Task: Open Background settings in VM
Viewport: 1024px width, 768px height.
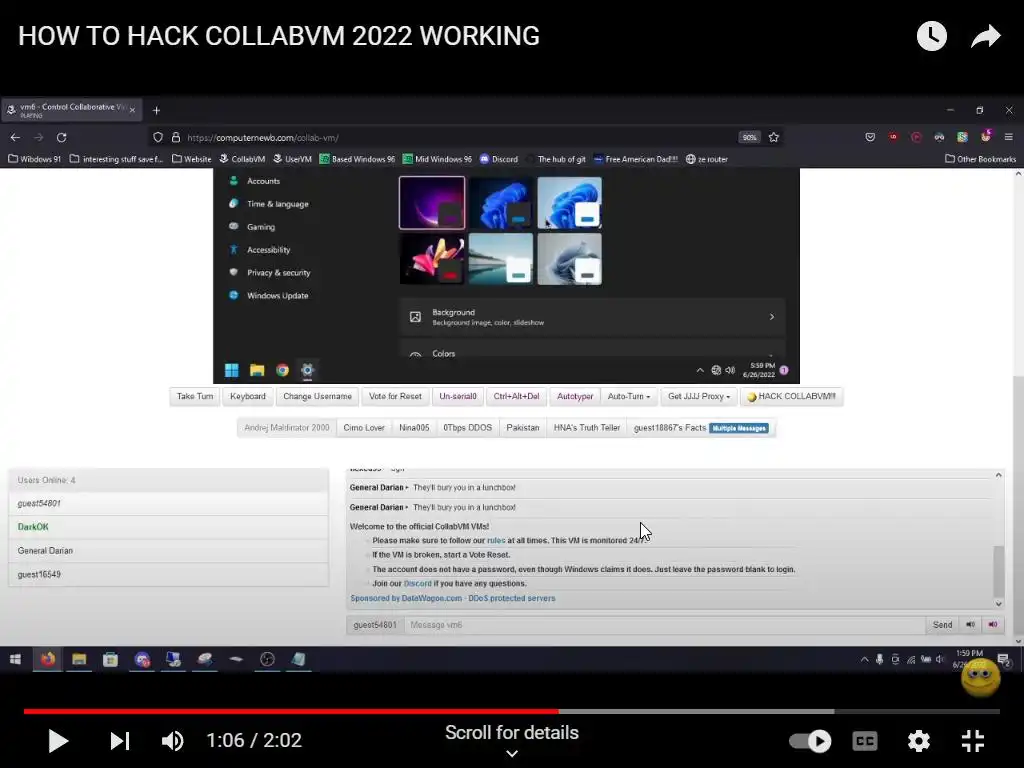Action: (592, 317)
